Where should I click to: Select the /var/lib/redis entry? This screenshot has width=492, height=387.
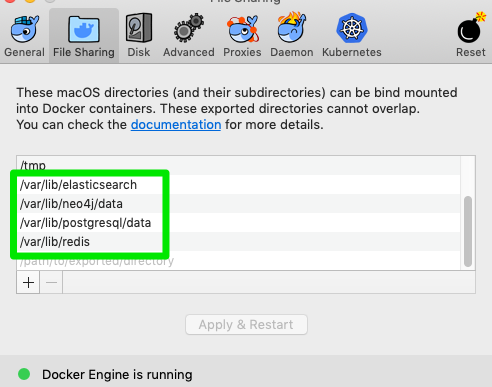click(238, 242)
